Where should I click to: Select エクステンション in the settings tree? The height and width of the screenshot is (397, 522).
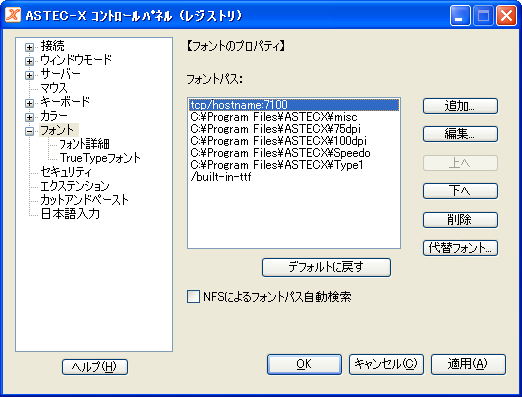pyautogui.click(x=75, y=186)
